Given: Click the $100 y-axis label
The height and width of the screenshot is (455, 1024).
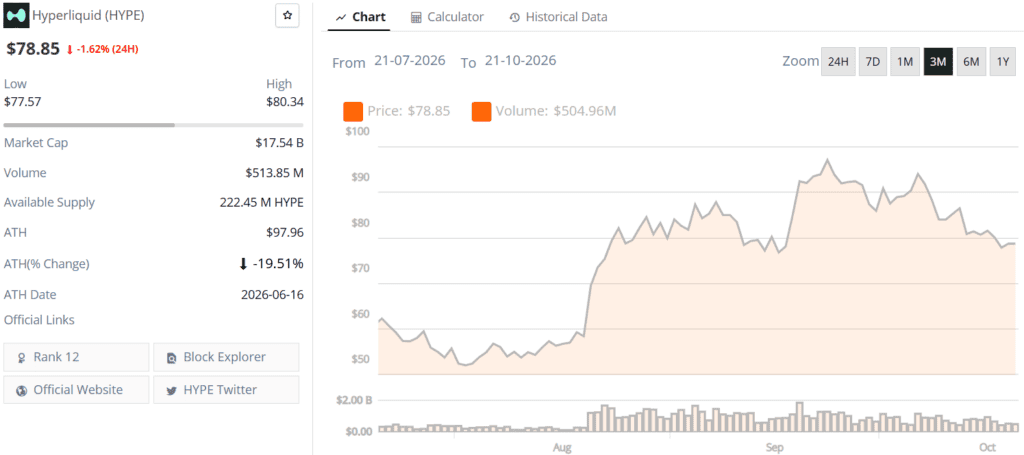Looking at the screenshot, I should pos(357,131).
